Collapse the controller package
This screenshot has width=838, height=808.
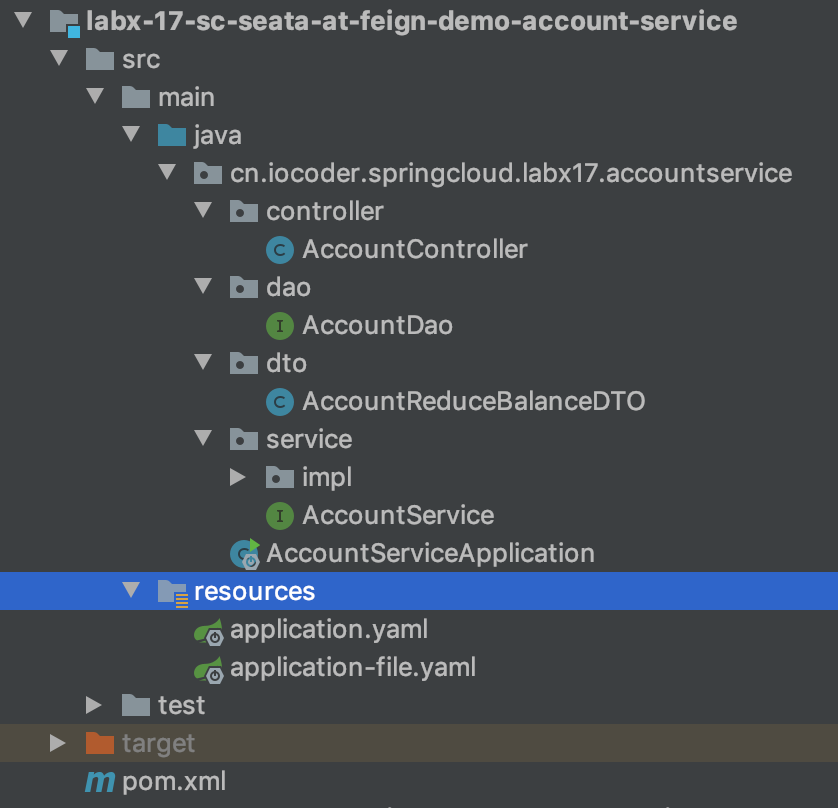pos(203,211)
